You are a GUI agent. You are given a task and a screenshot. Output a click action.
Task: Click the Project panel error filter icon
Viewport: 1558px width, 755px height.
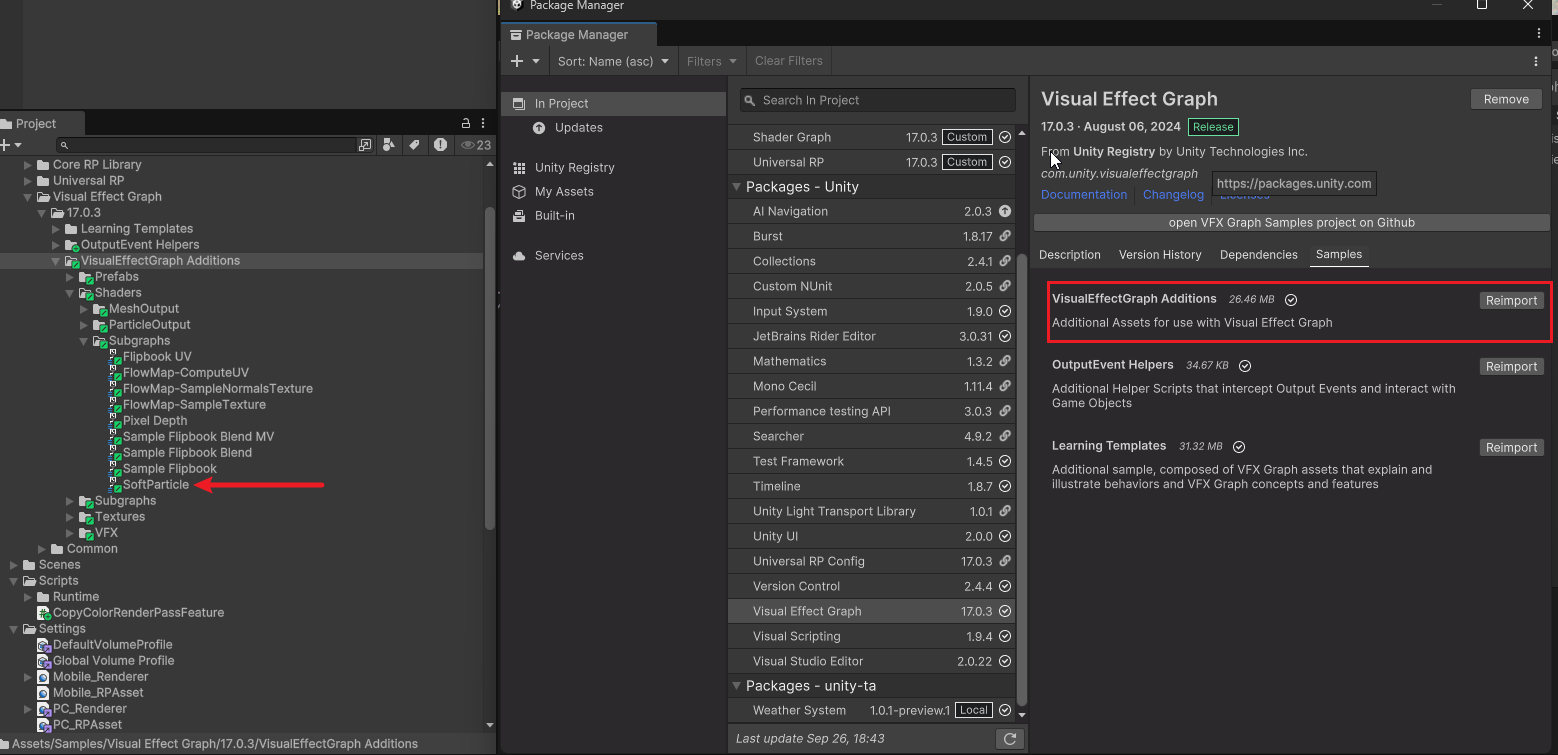click(440, 145)
